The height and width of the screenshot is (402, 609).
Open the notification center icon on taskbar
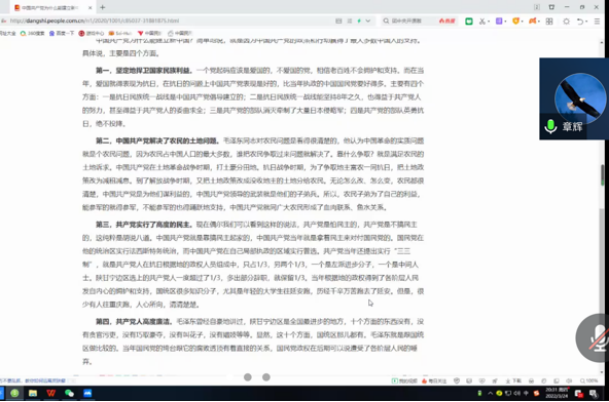[x=593, y=393]
